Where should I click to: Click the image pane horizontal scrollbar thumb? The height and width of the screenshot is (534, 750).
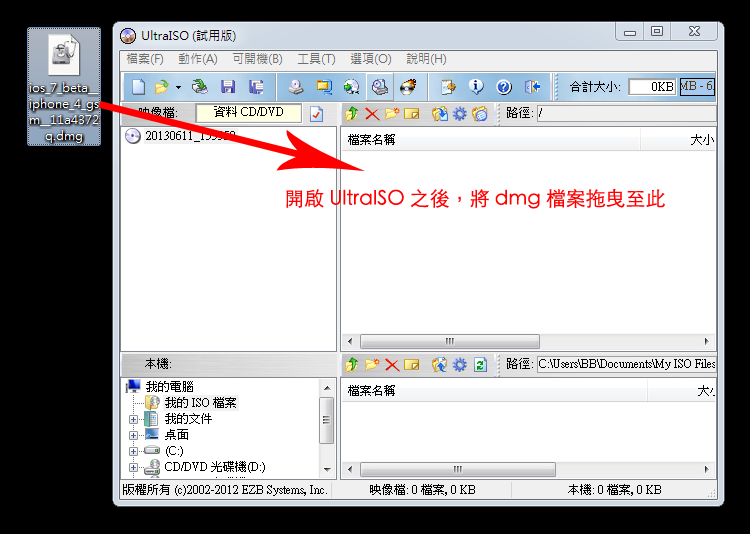[450, 341]
